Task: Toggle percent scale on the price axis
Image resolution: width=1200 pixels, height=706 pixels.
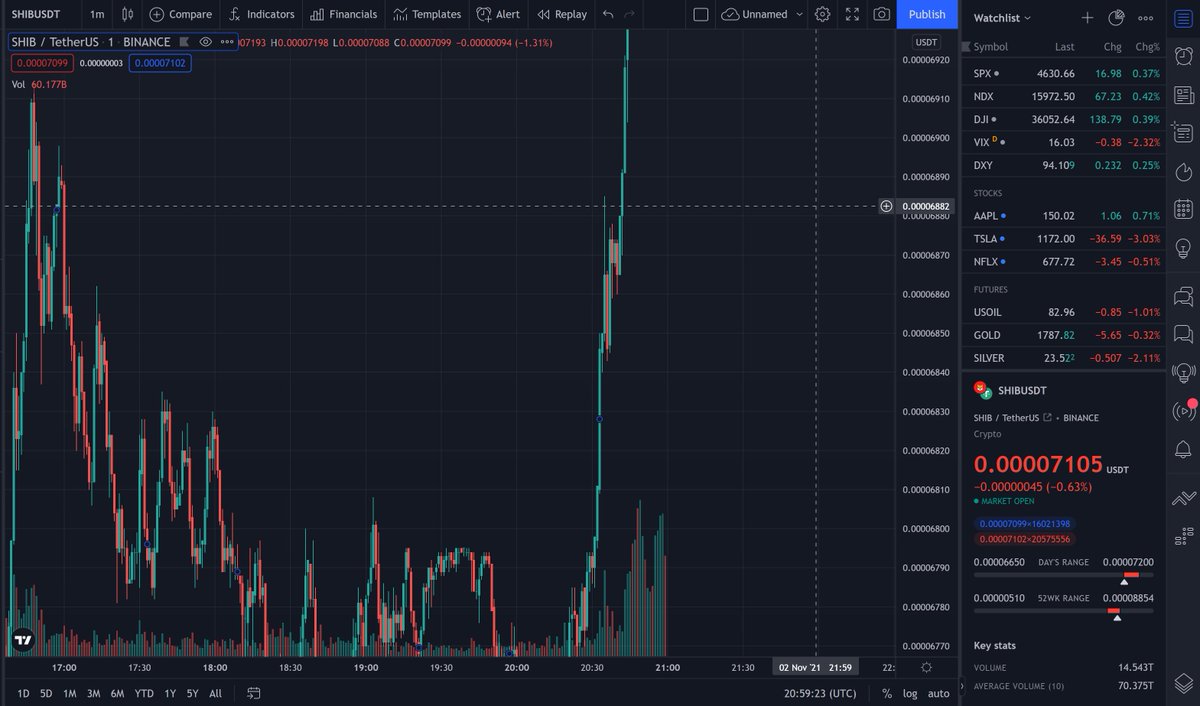Action: click(887, 693)
